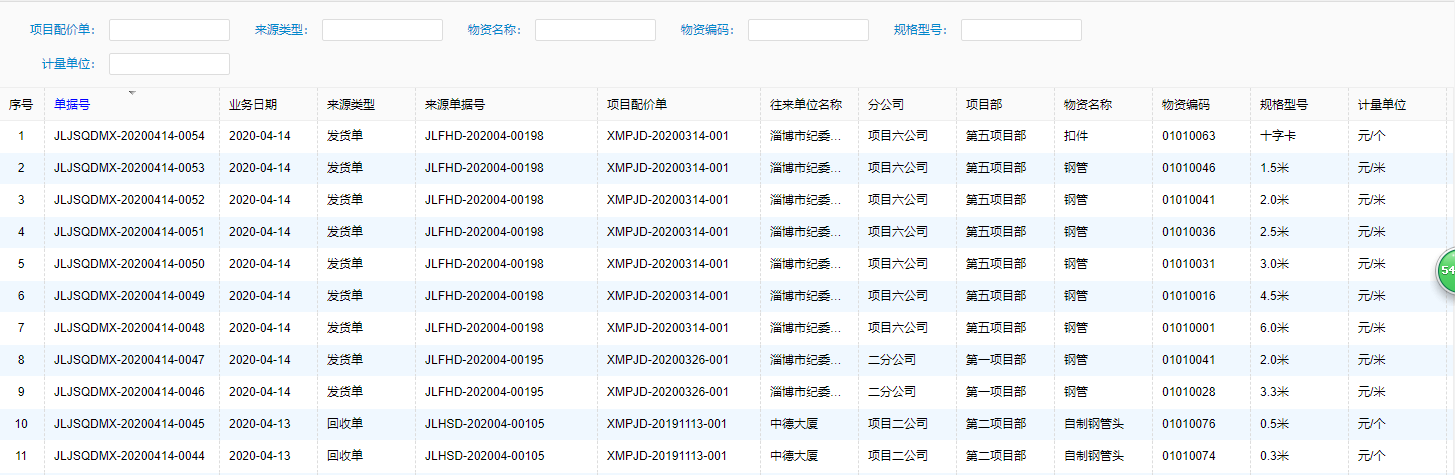The width and height of the screenshot is (1455, 475).
Task: Click material code 01010031
Action: [1189, 264]
